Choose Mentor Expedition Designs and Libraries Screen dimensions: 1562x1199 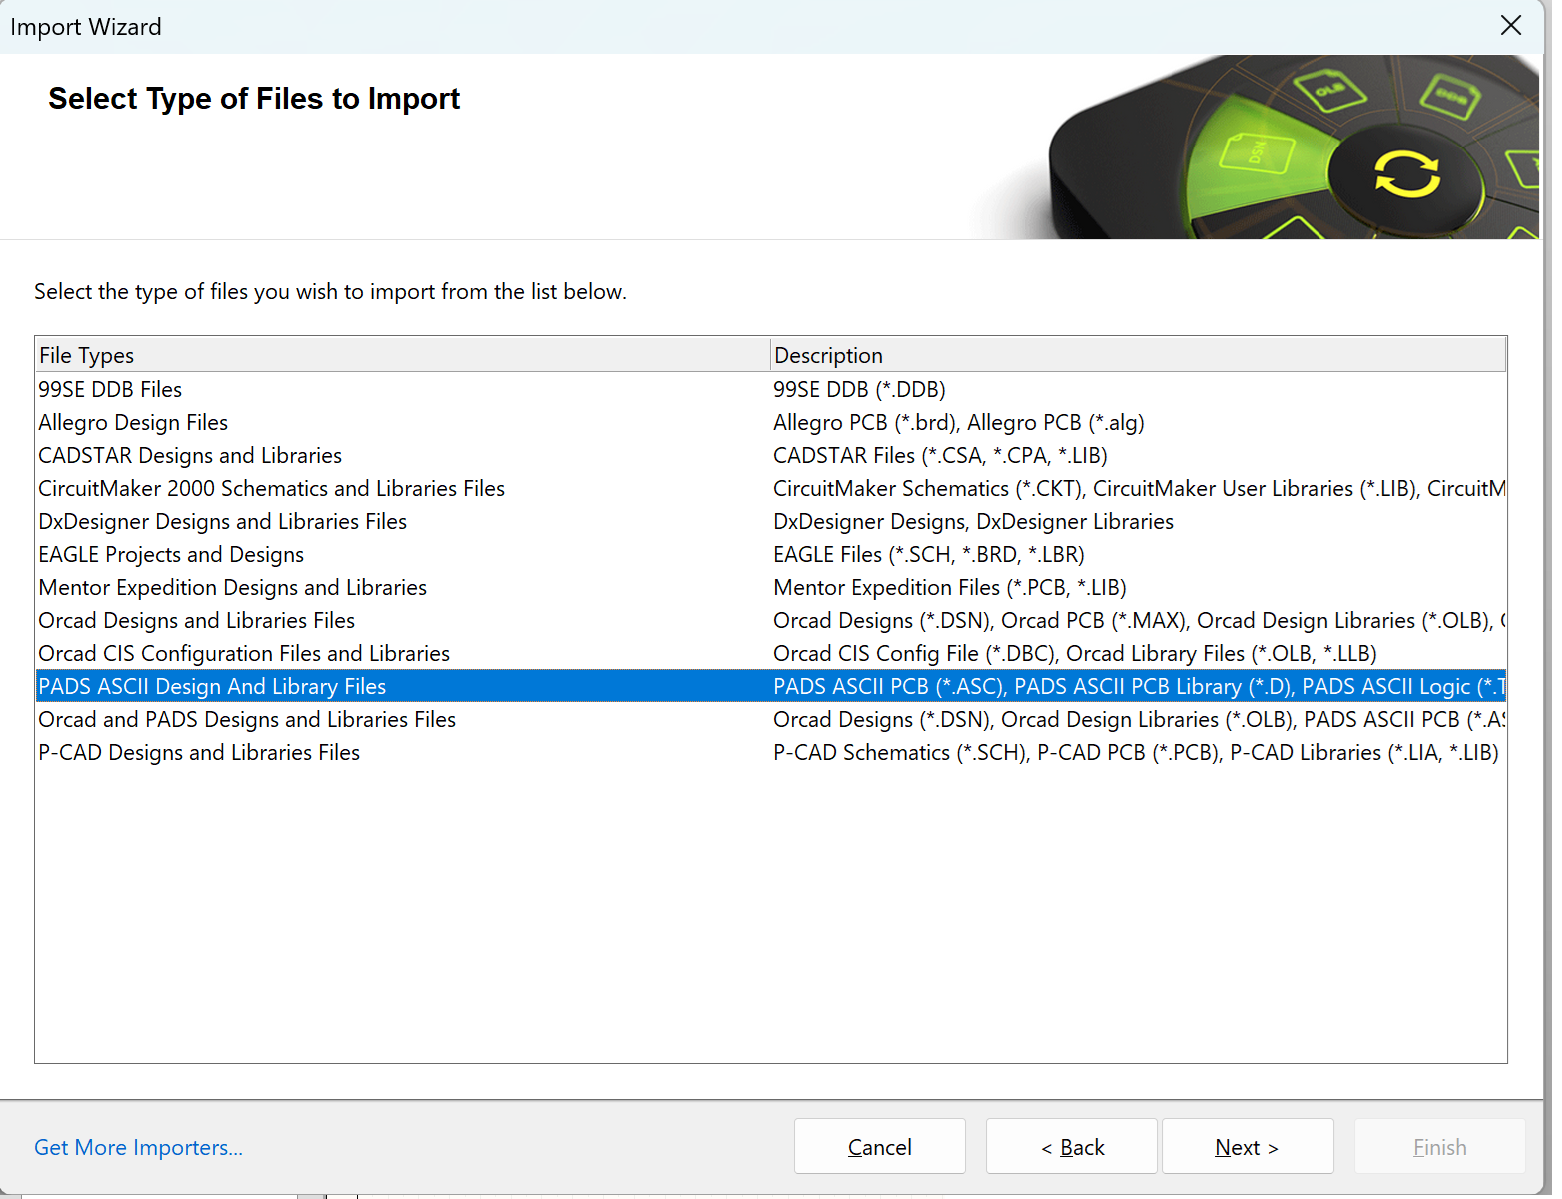point(232,587)
